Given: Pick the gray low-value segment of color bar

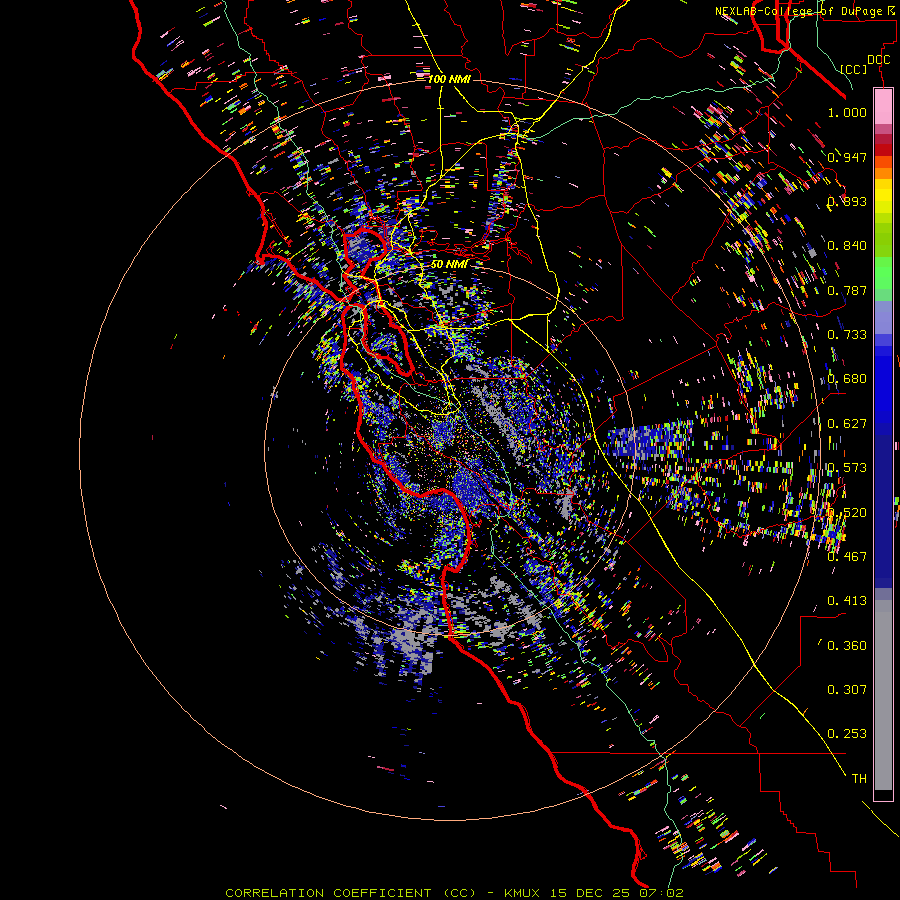Looking at the screenshot, I should (x=883, y=695).
